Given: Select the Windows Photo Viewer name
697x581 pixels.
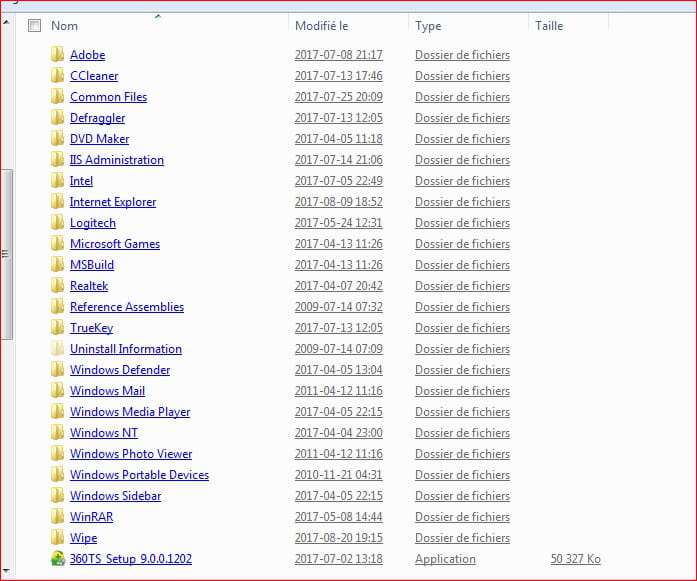Looking at the screenshot, I should pyautogui.click(x=131, y=453).
